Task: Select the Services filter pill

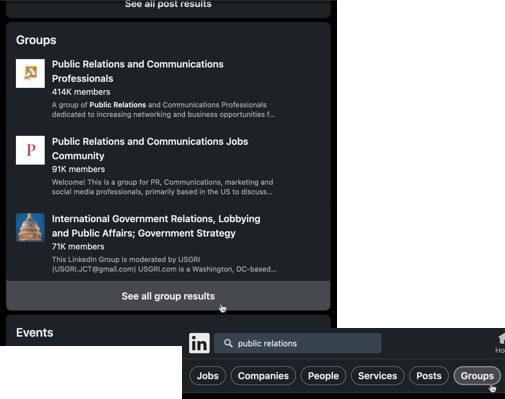Action: [378, 376]
